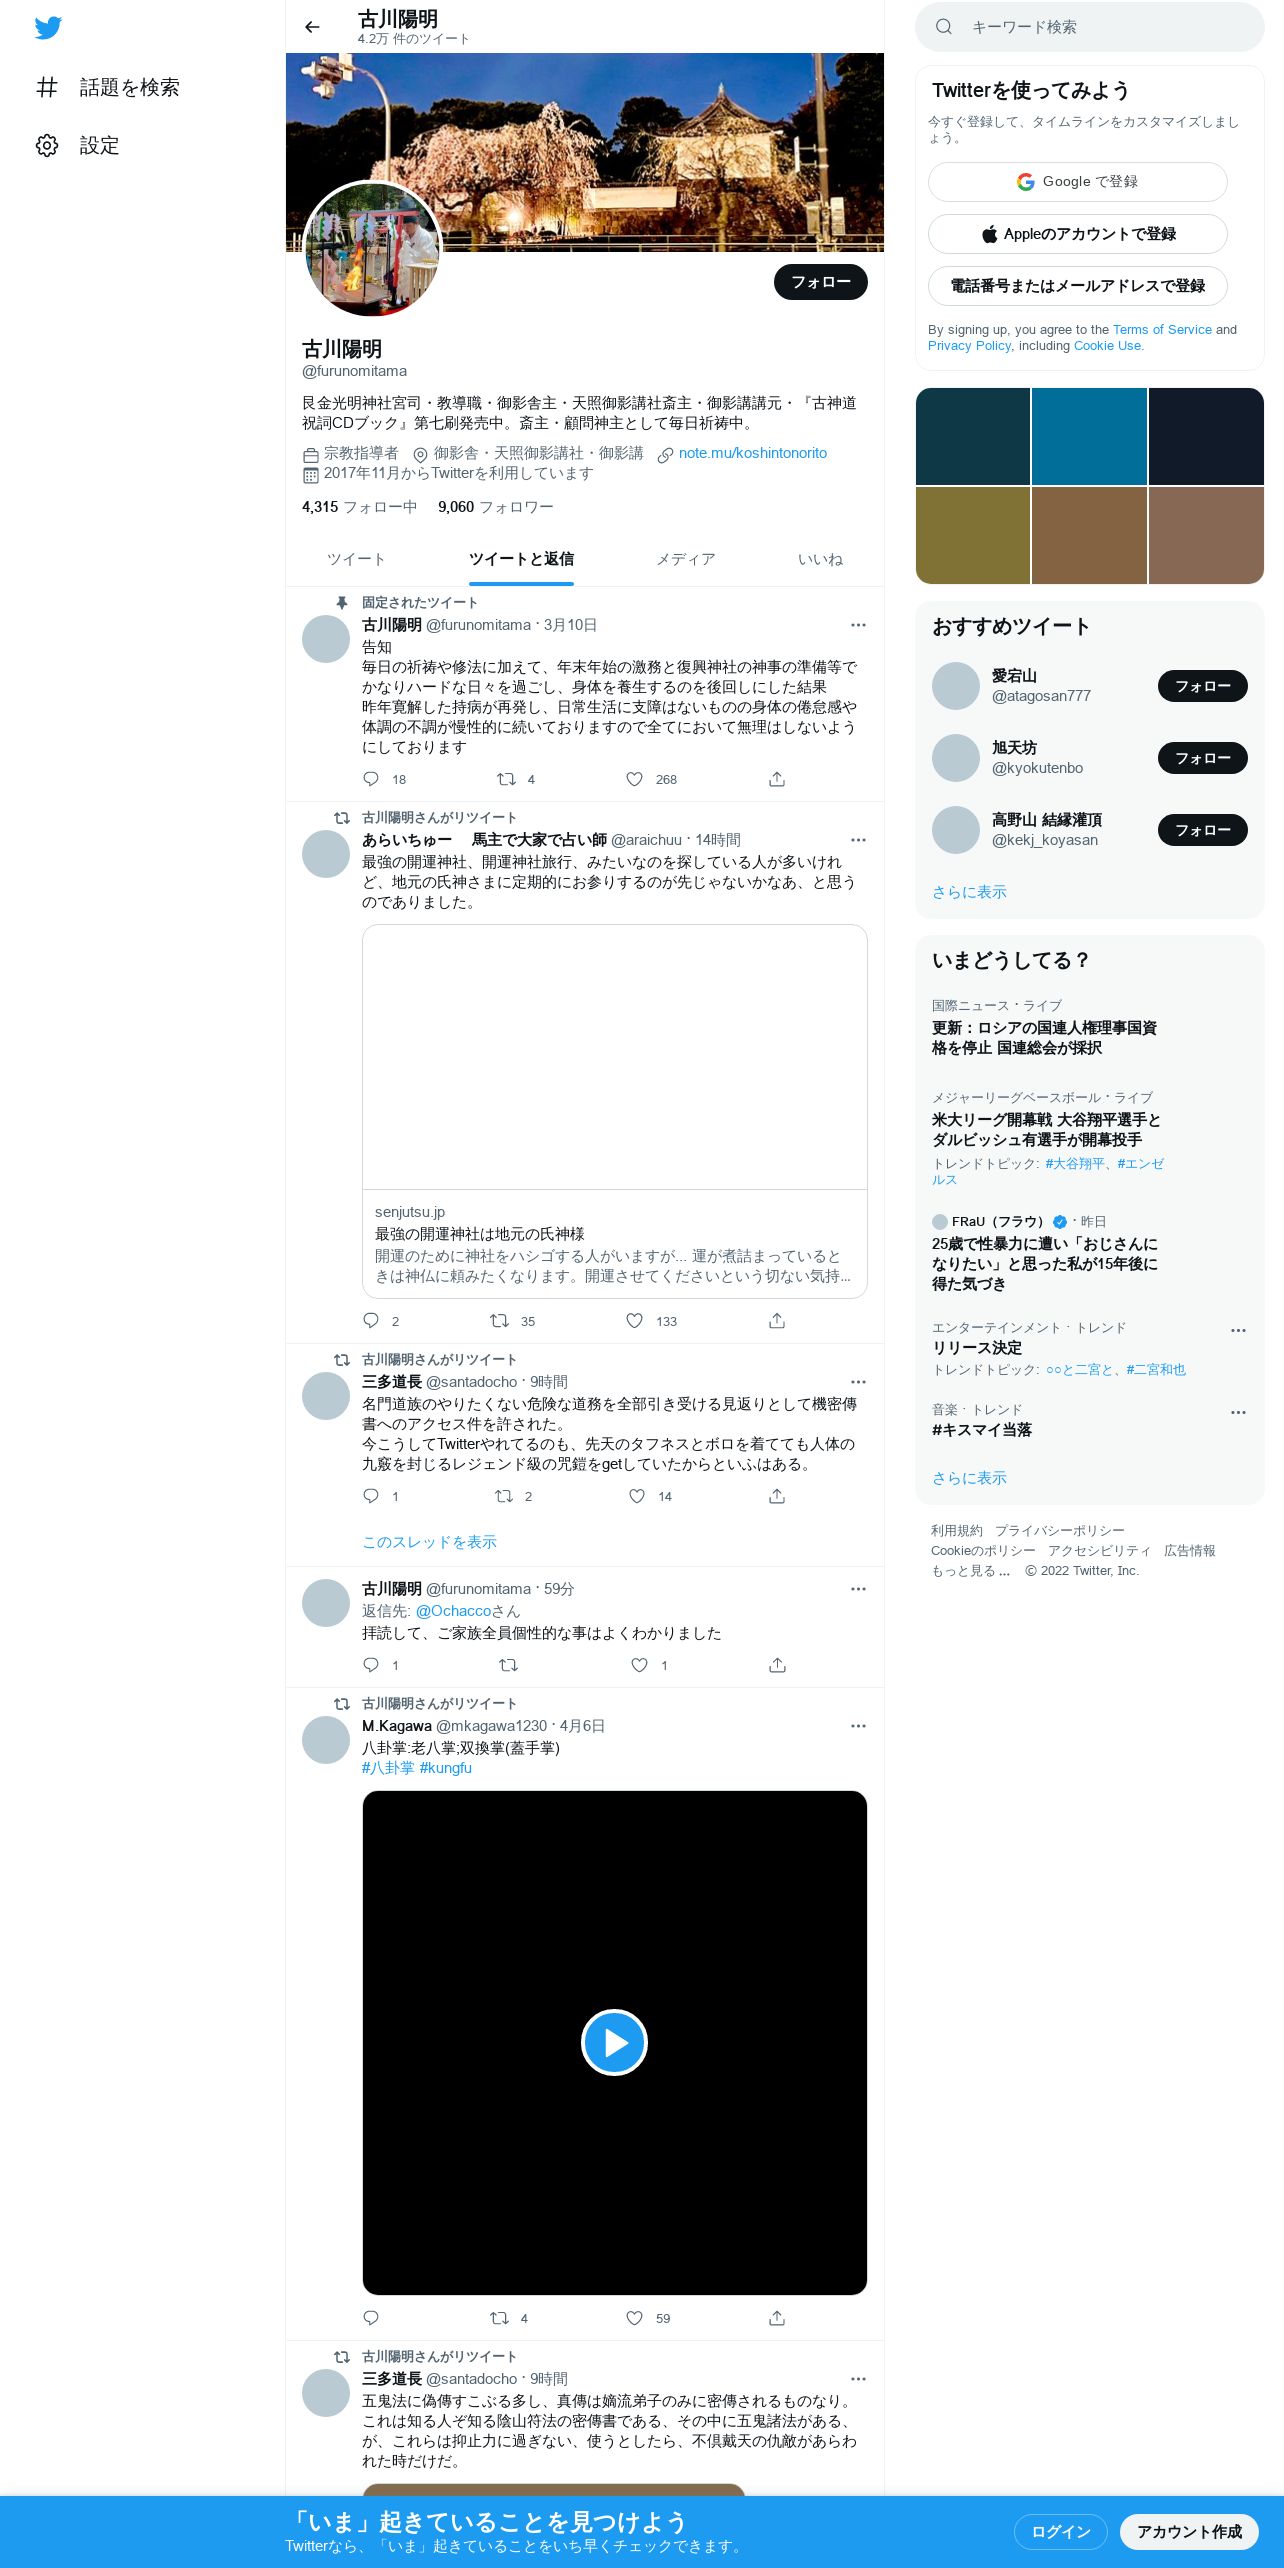Share the 三多道長 名門道族 tweet

point(777,1496)
